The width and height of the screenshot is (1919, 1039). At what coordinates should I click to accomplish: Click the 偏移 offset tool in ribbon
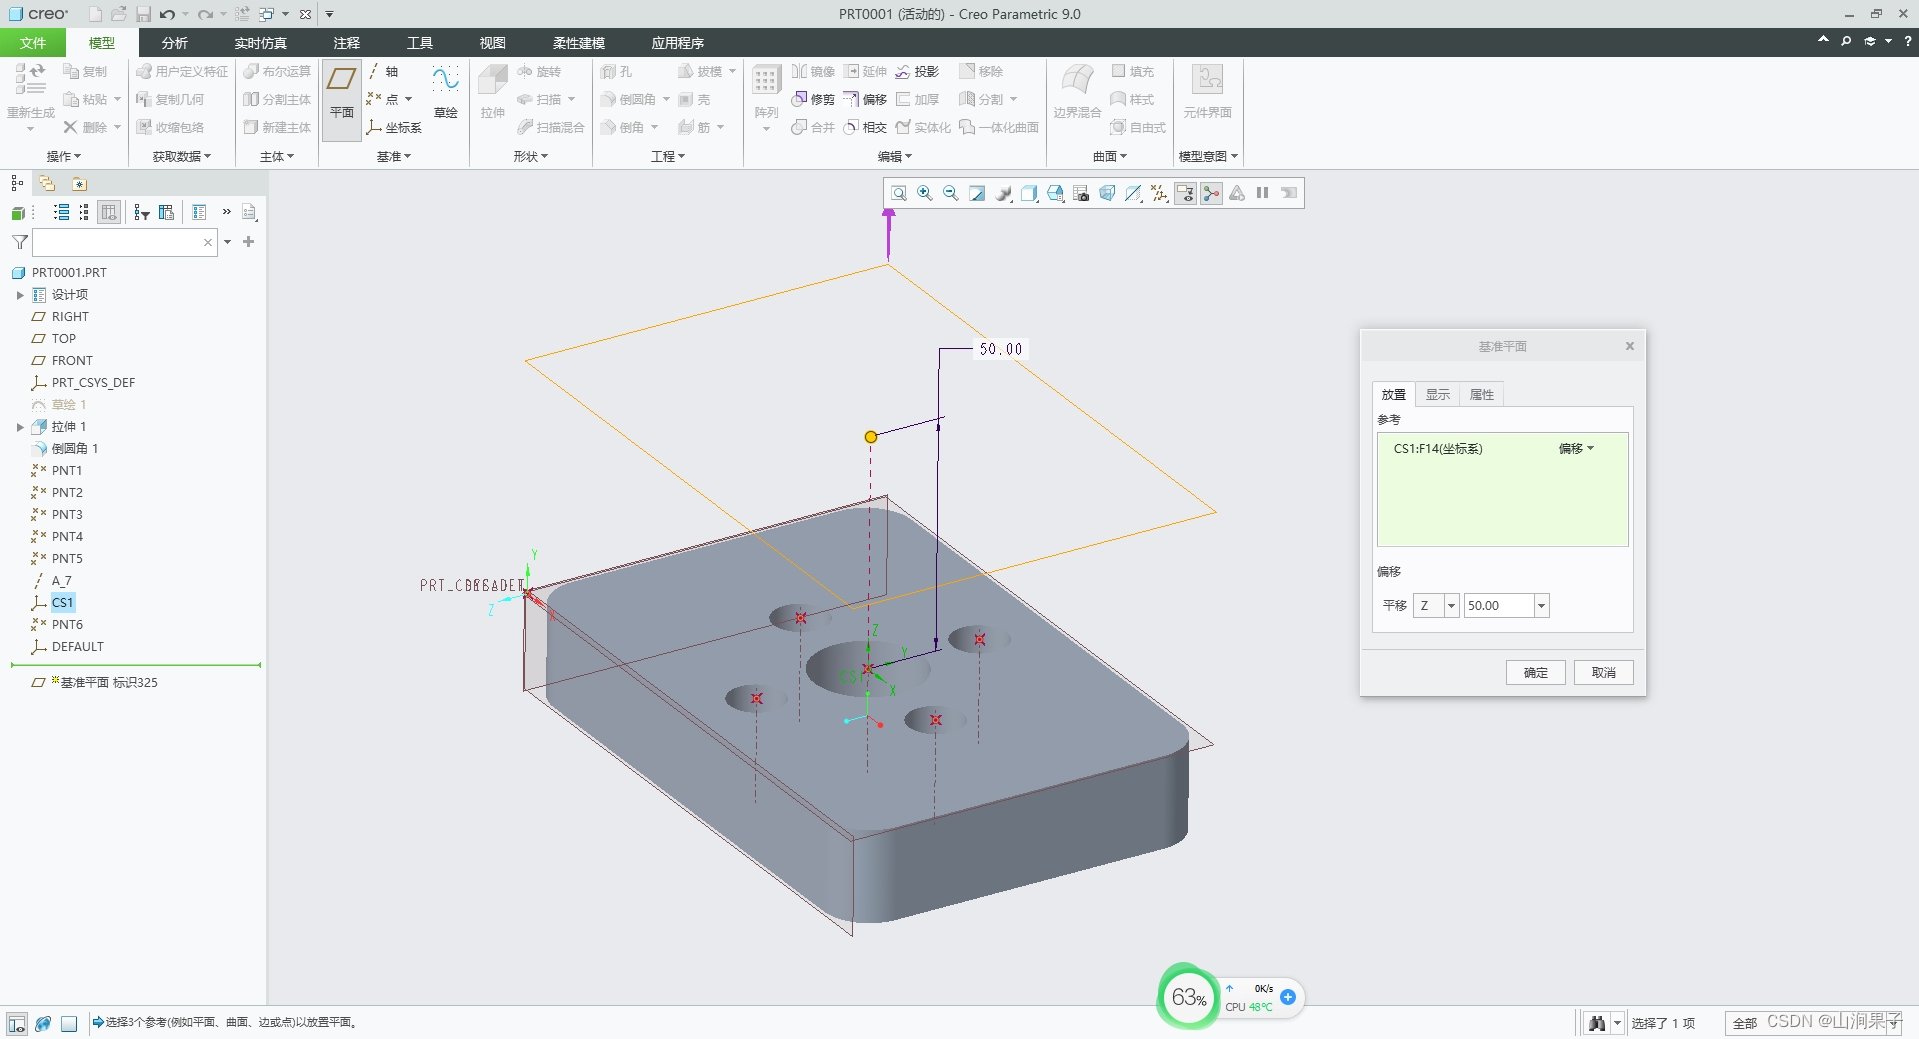(865, 99)
